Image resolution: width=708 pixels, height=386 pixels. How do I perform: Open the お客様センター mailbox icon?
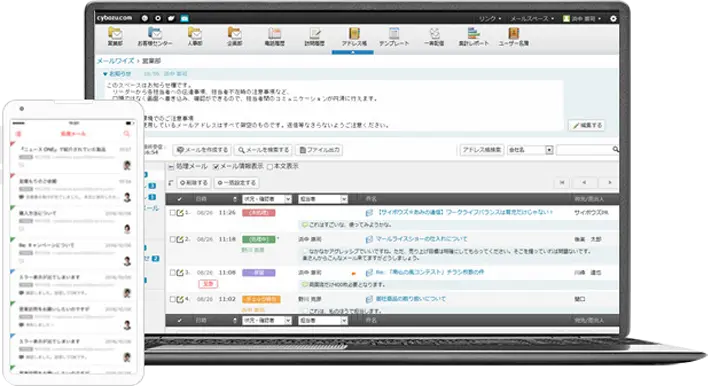click(x=155, y=37)
